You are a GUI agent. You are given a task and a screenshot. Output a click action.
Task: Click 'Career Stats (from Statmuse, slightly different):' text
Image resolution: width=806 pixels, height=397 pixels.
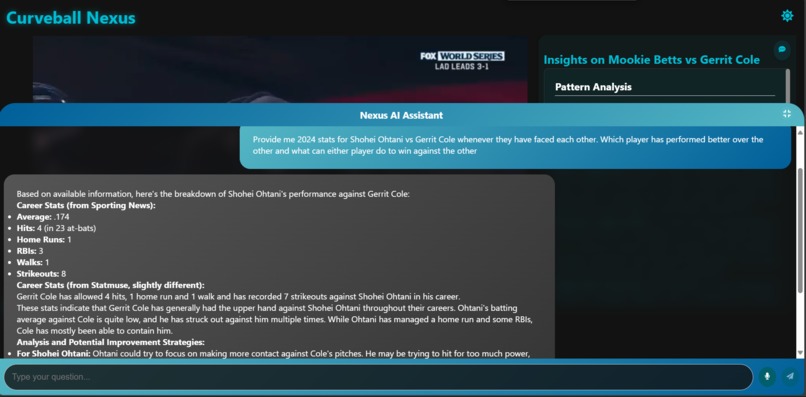click(x=111, y=285)
